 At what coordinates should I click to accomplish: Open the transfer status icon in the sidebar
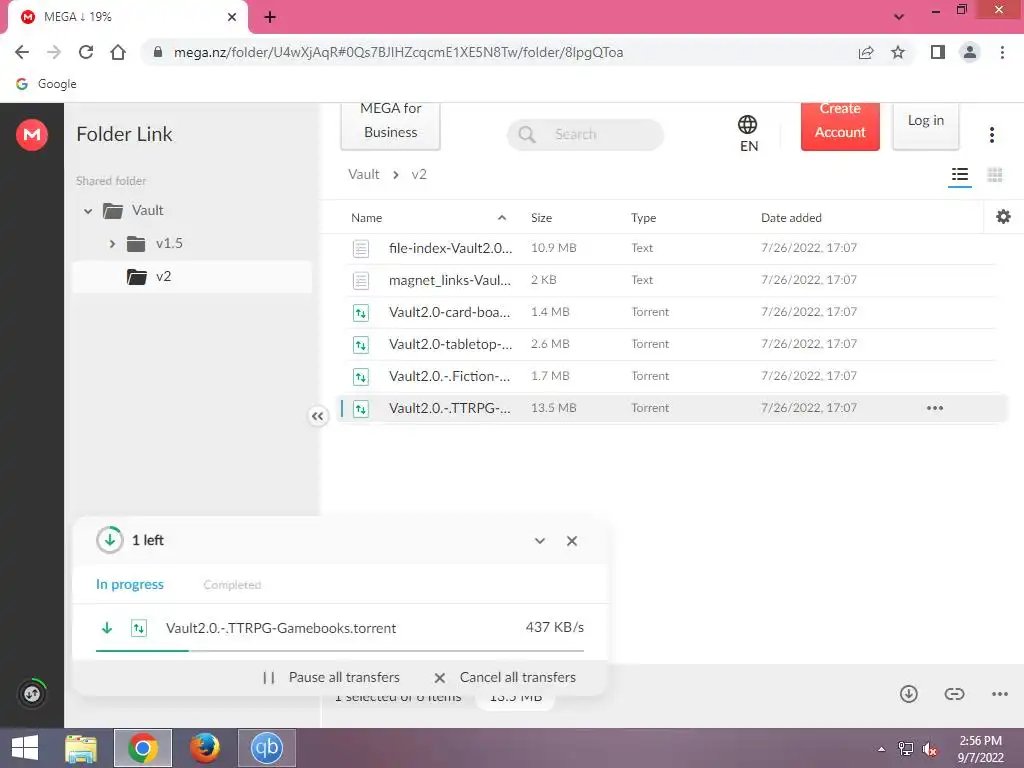pyautogui.click(x=32, y=694)
